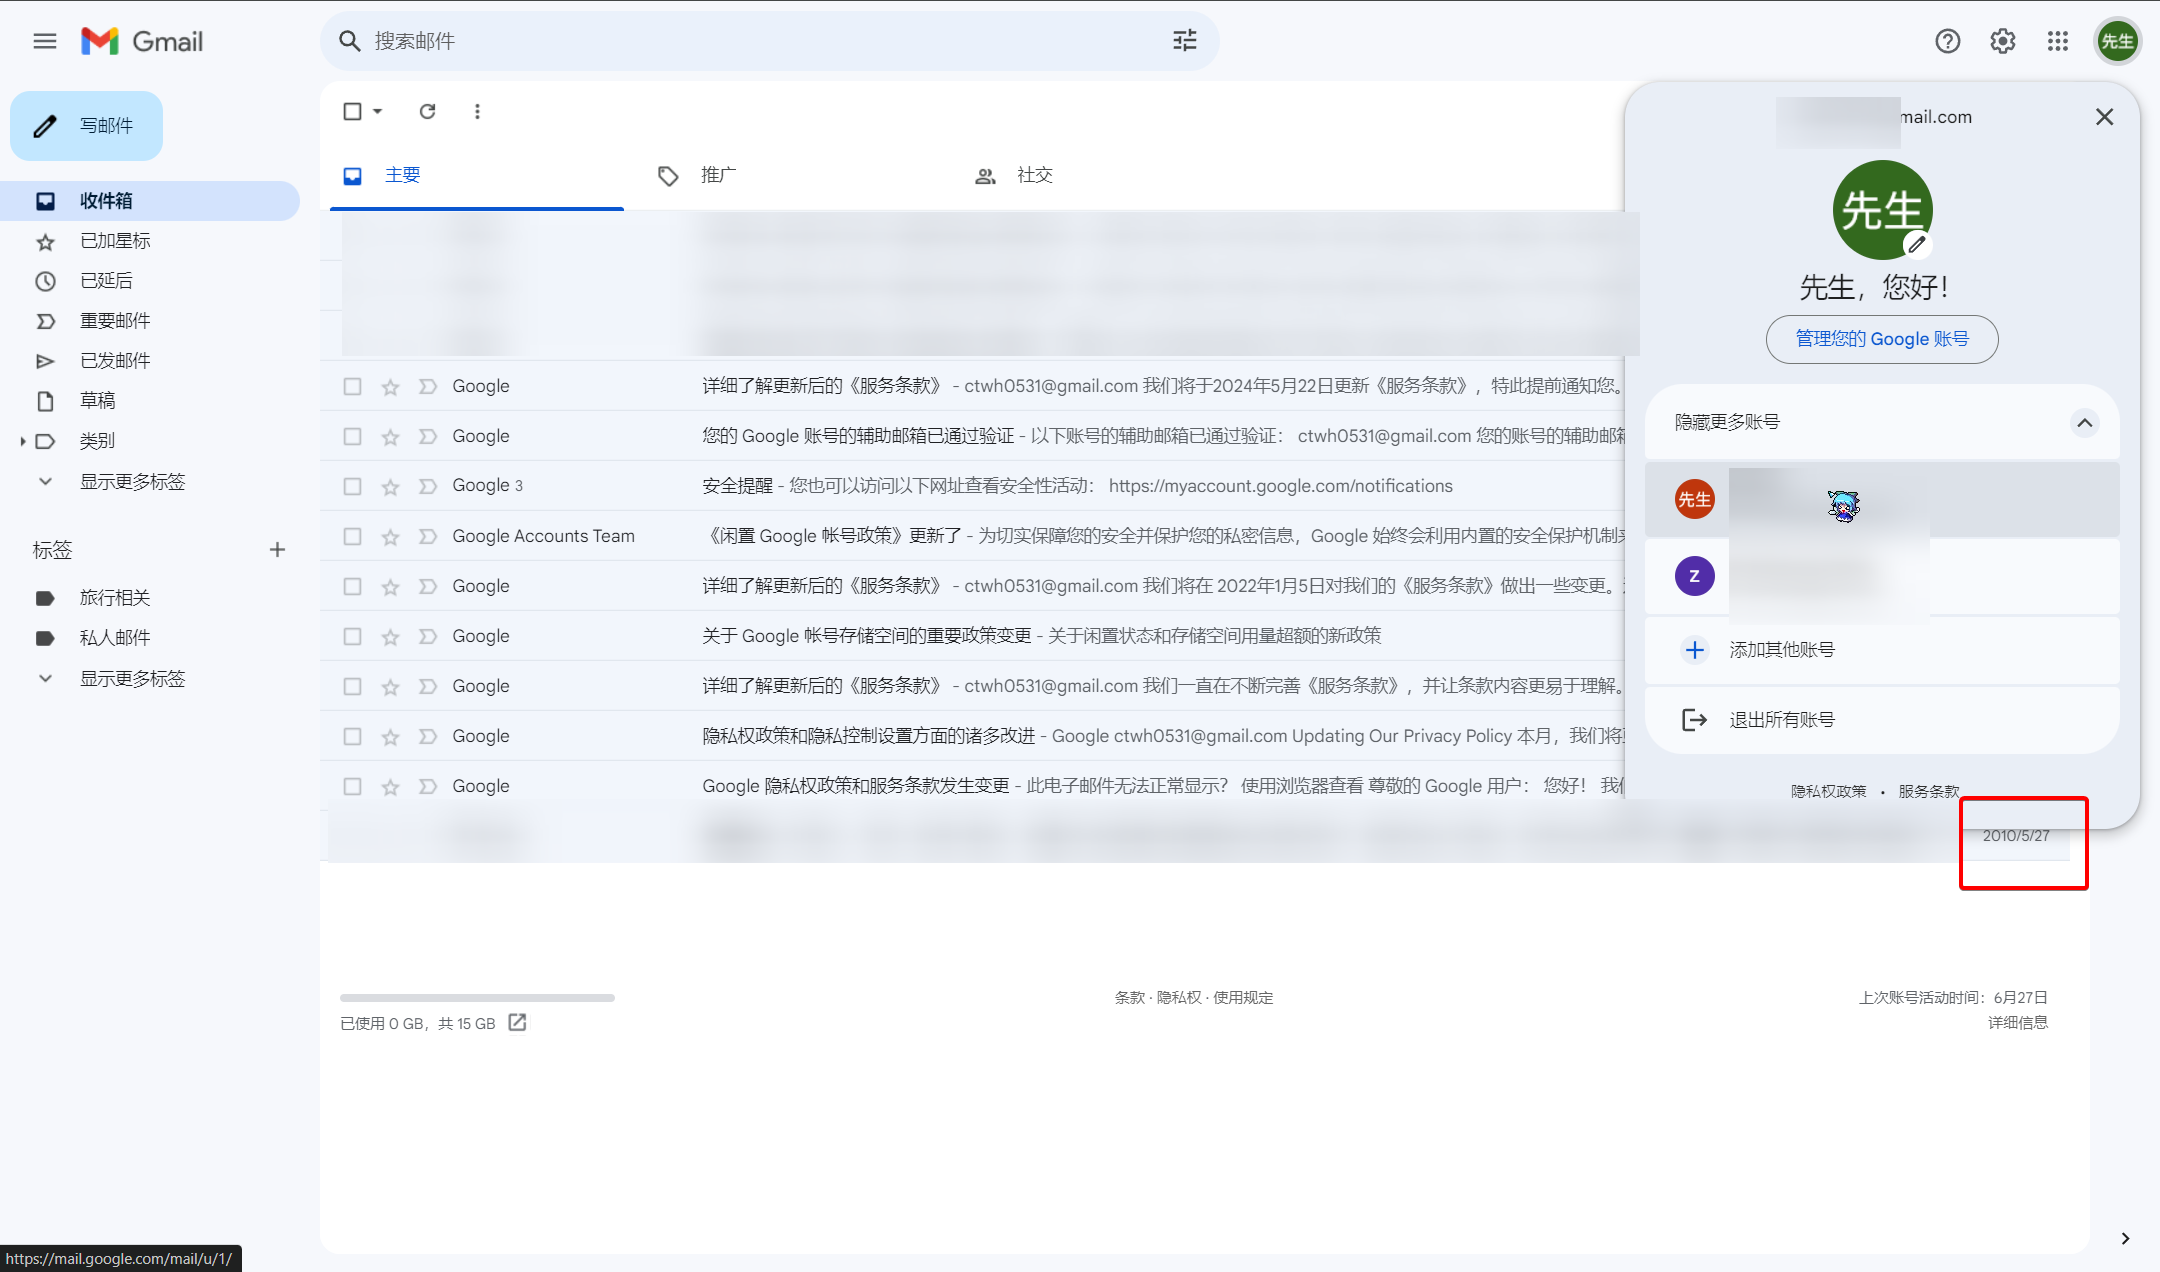Open the Settings gear icon

pyautogui.click(x=2002, y=41)
